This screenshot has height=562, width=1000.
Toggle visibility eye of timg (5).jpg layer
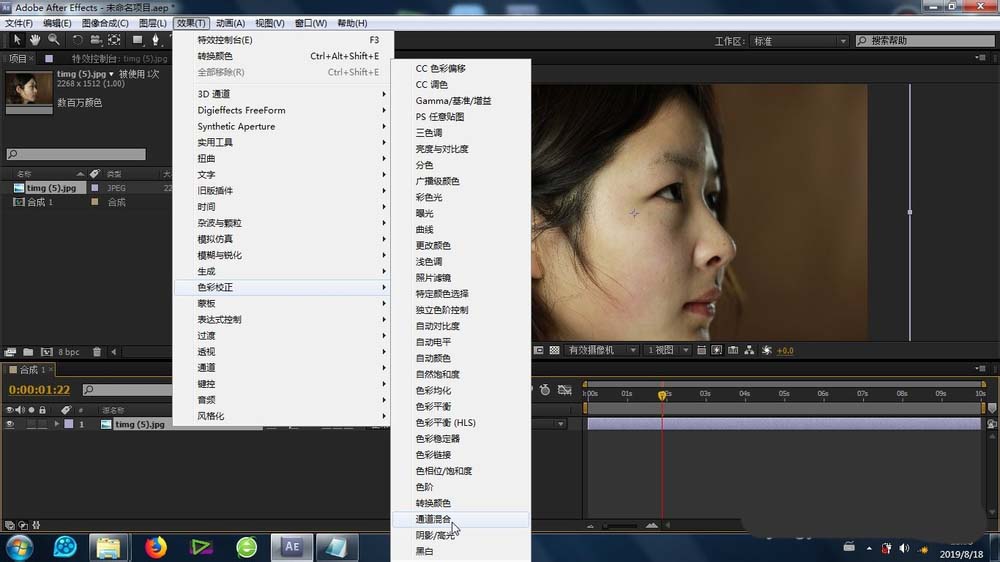(x=10, y=424)
